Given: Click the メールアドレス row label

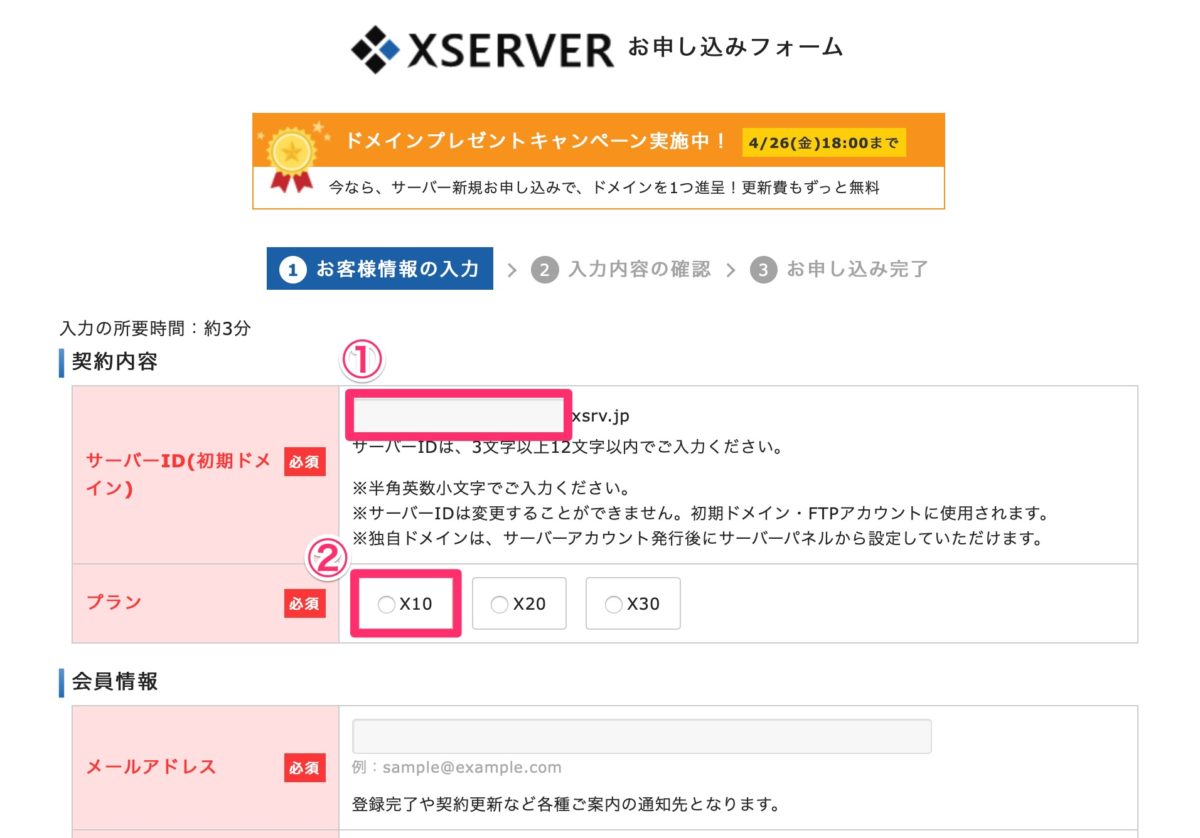Looking at the screenshot, I should pos(150,768).
